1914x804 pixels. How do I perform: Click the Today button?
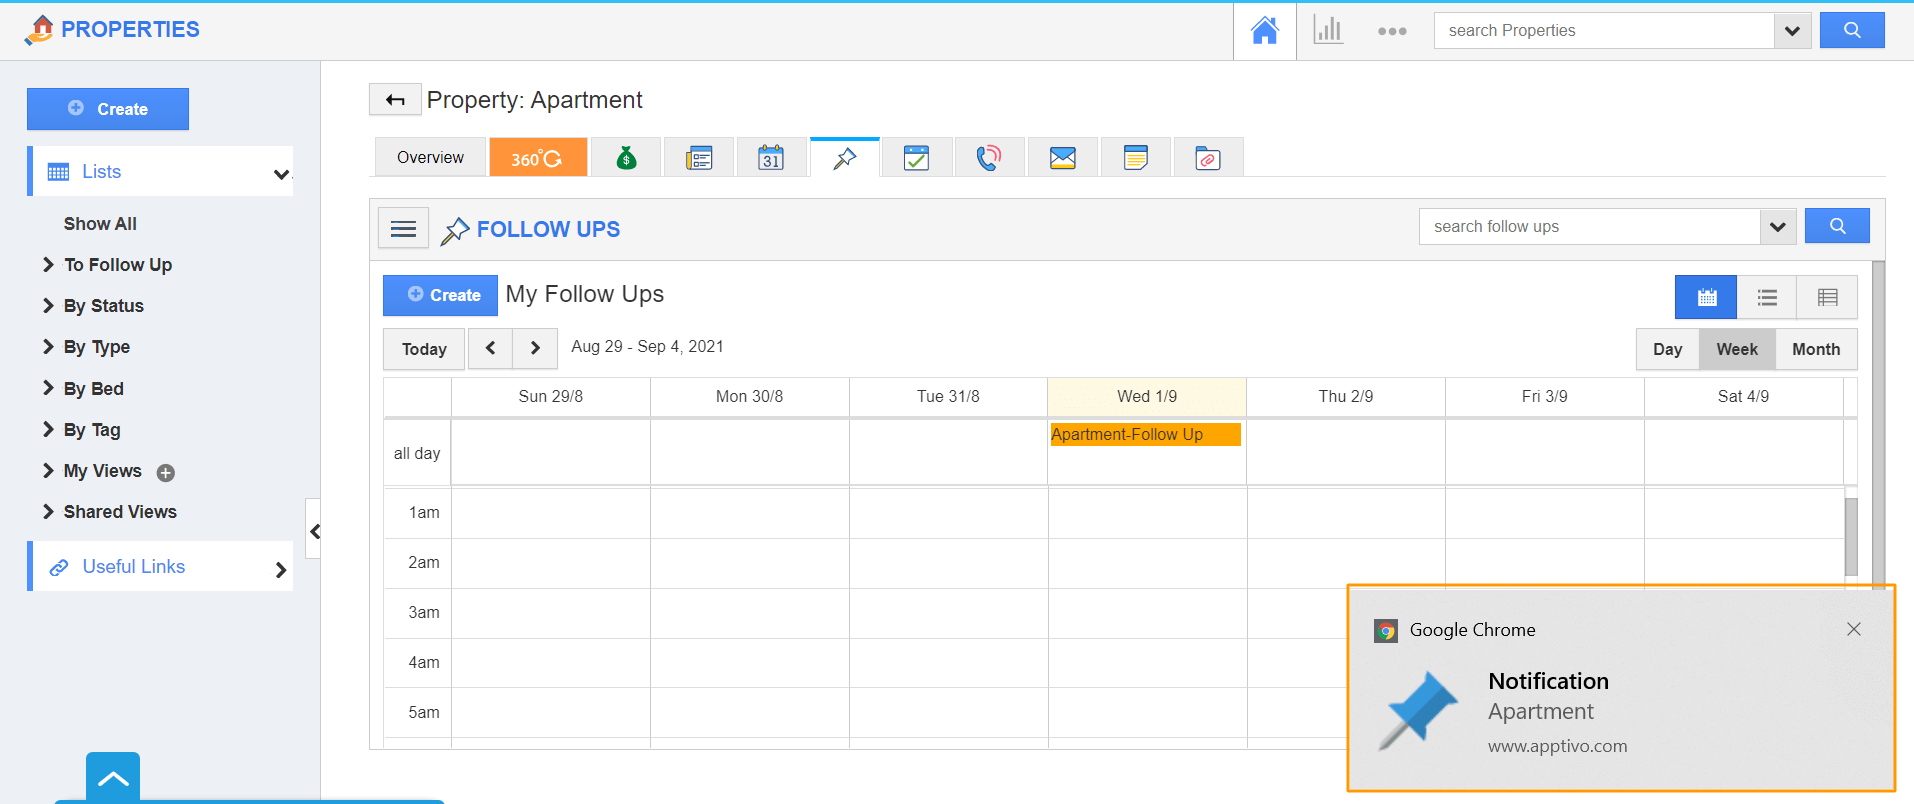point(424,349)
